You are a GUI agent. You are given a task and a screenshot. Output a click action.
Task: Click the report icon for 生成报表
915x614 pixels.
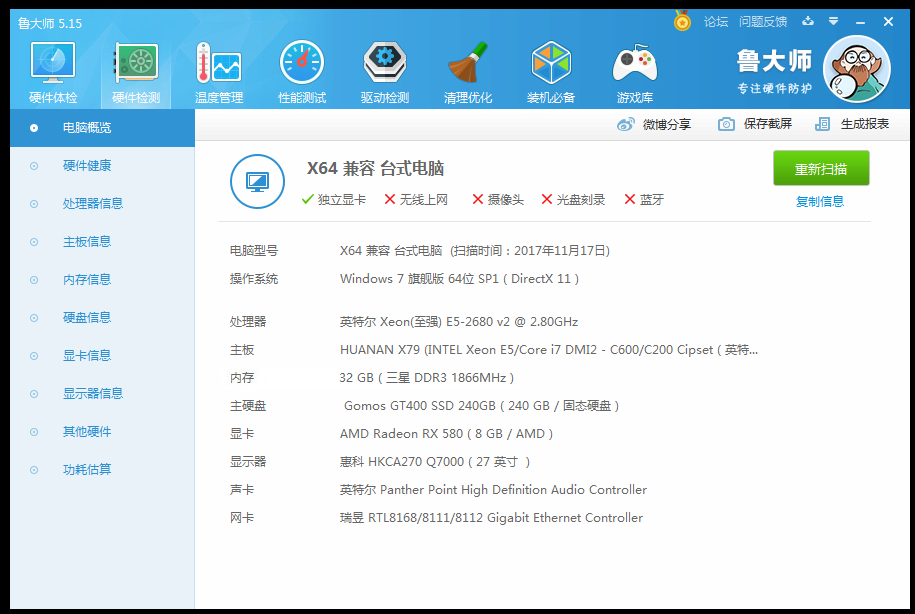tap(822, 124)
